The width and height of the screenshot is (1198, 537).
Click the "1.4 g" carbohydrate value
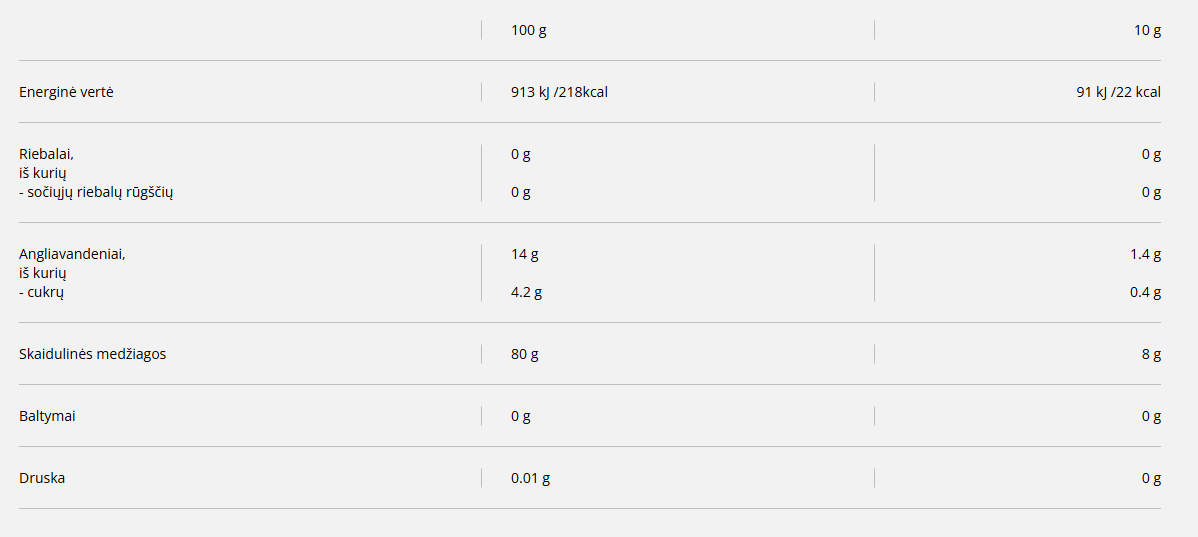(1145, 254)
